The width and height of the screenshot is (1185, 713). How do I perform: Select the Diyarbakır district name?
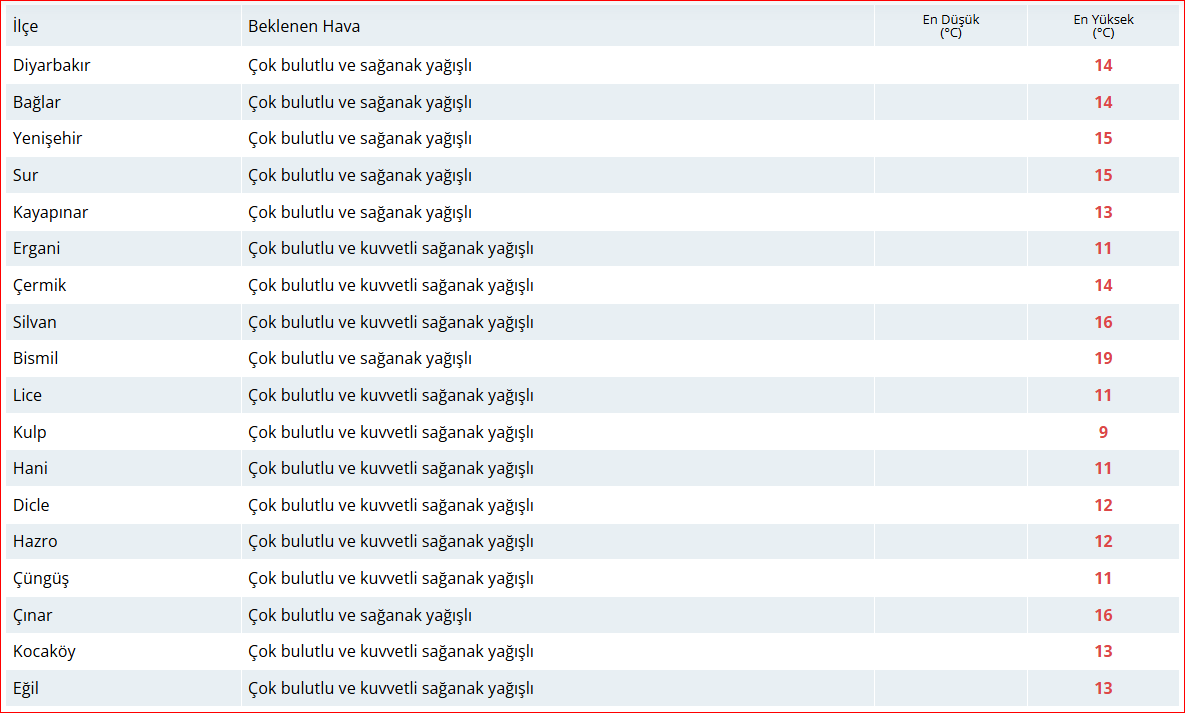click(x=52, y=65)
